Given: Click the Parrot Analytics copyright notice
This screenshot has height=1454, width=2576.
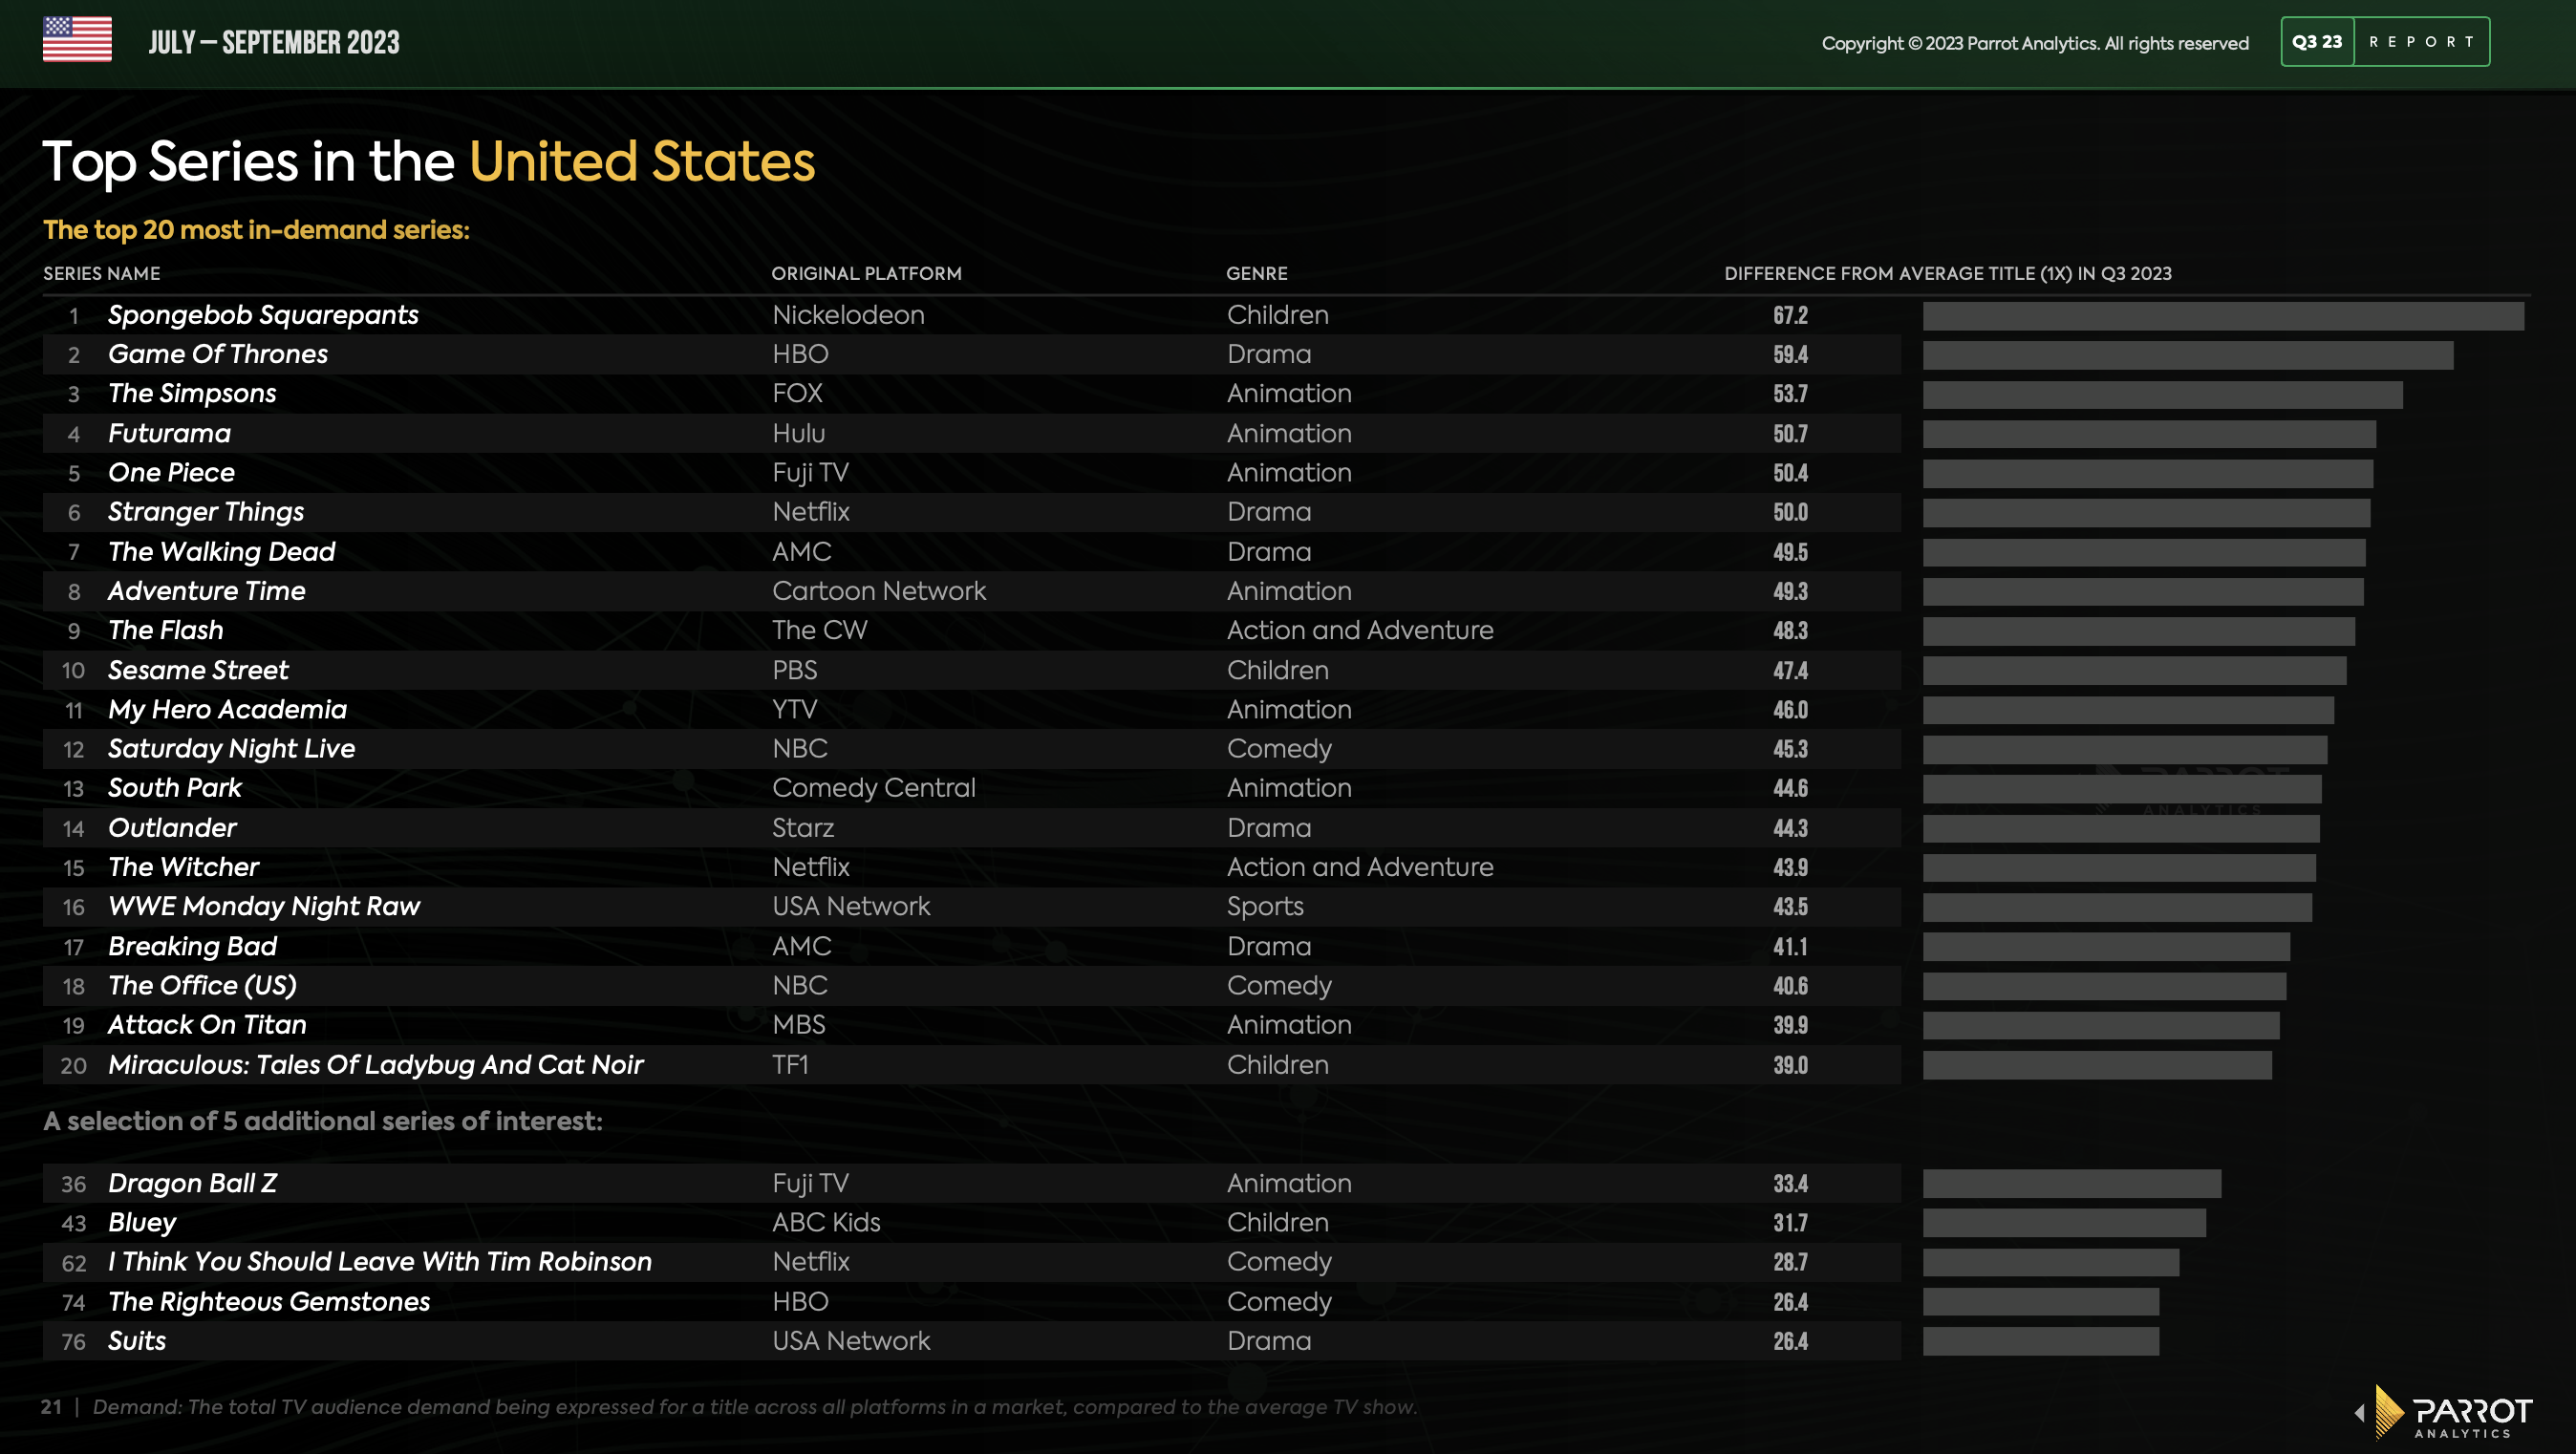Looking at the screenshot, I should (x=2035, y=43).
